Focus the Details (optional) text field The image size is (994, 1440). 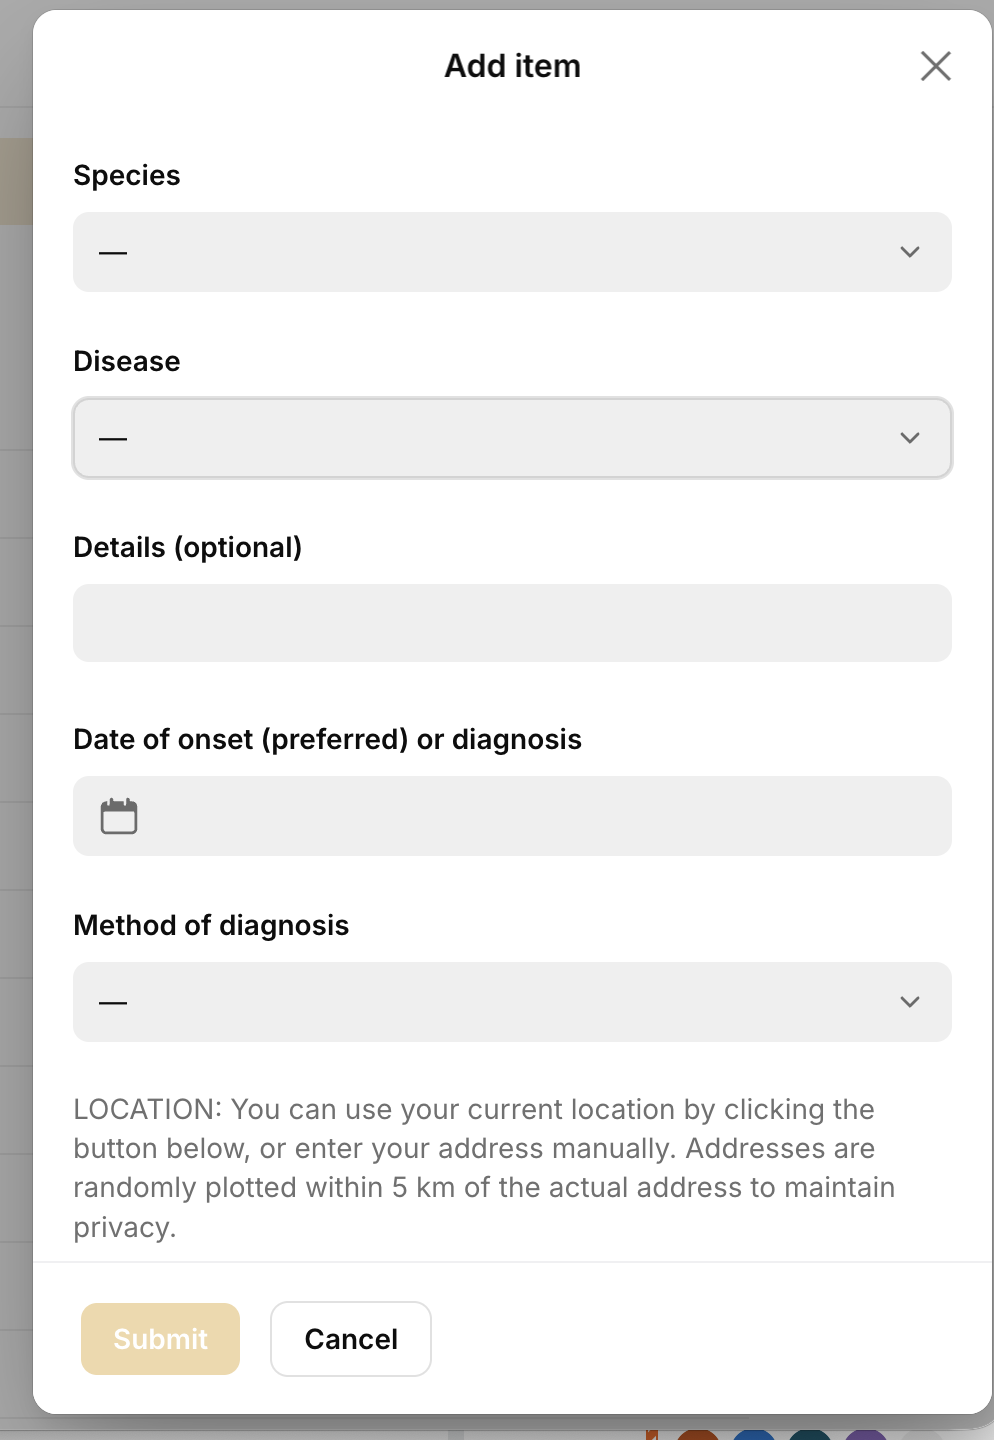512,623
